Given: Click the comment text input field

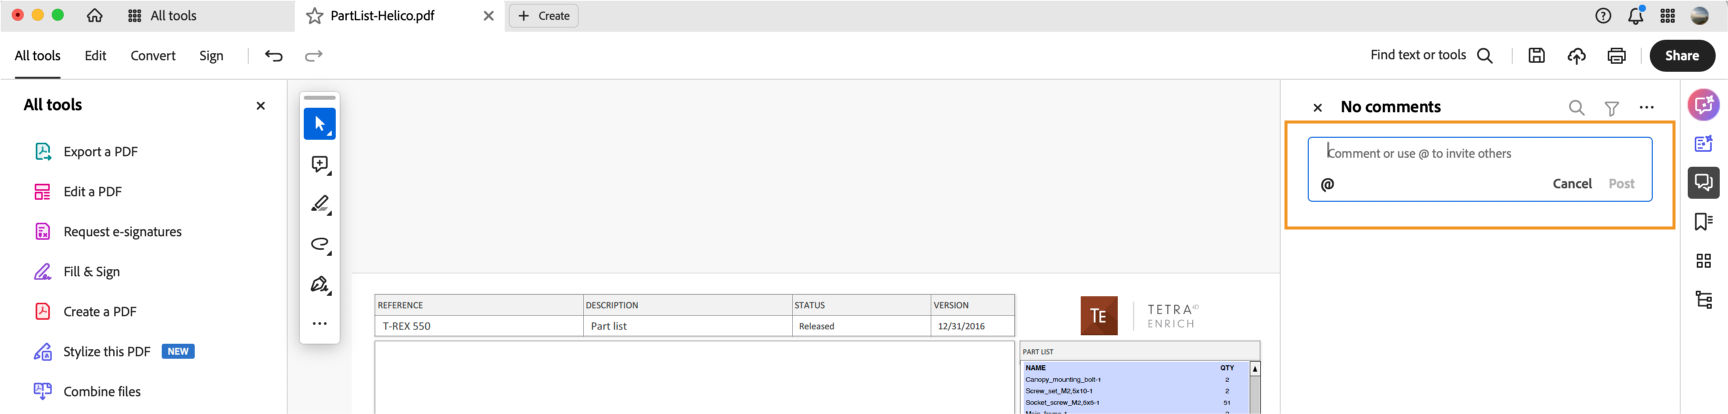Looking at the screenshot, I should [1479, 153].
